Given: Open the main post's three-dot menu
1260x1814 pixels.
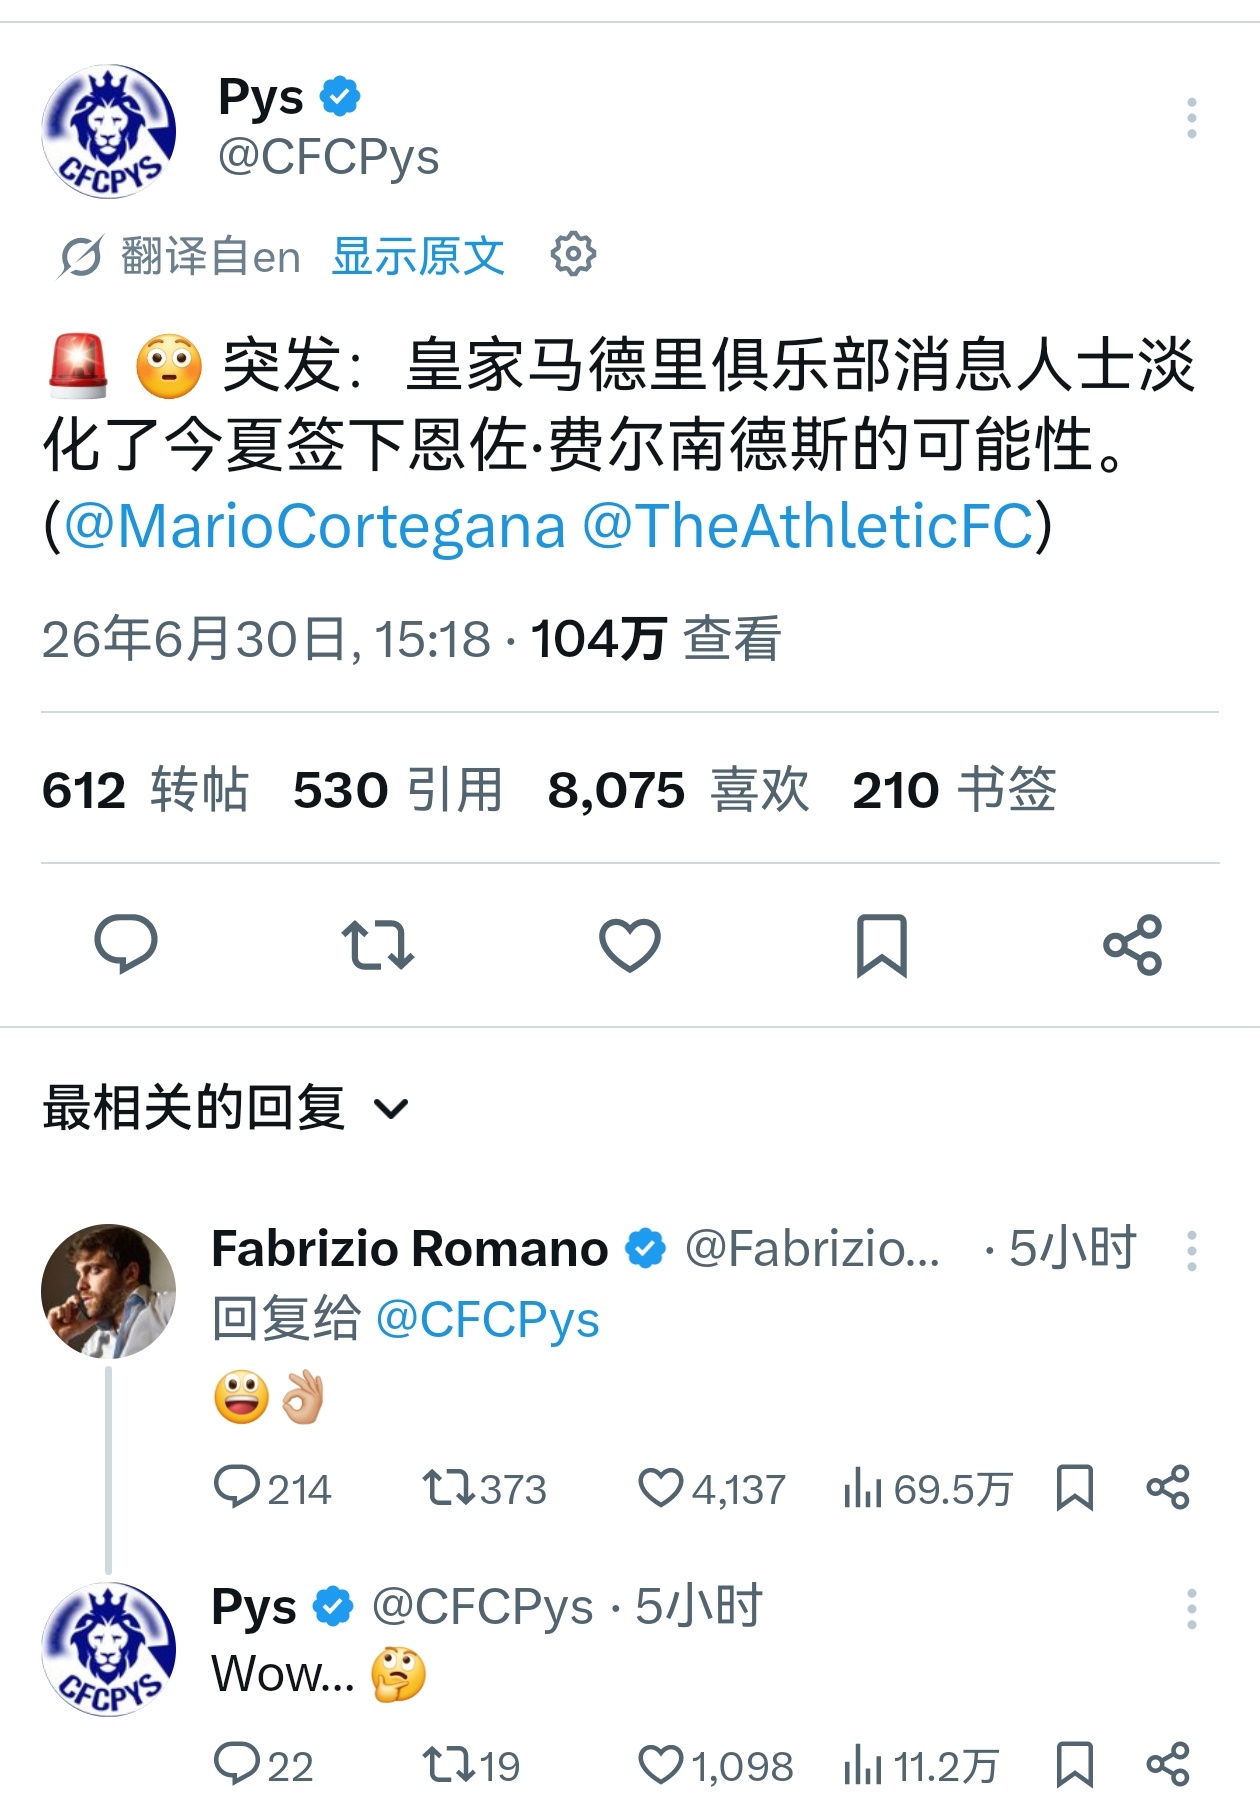Looking at the screenshot, I should pos(1191,118).
